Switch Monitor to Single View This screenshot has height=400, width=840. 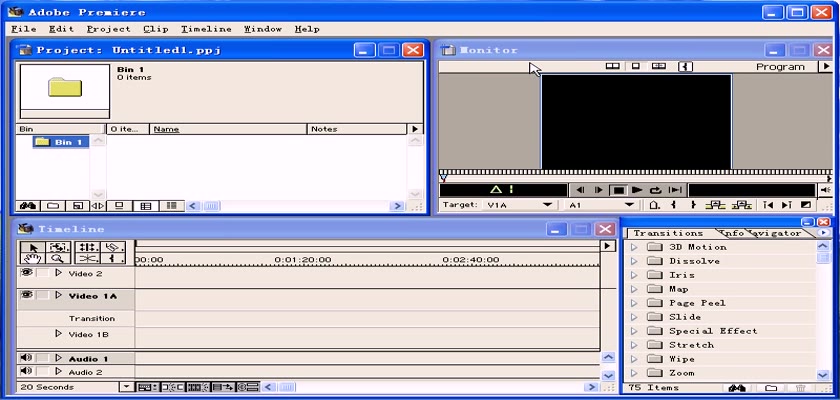[635, 66]
